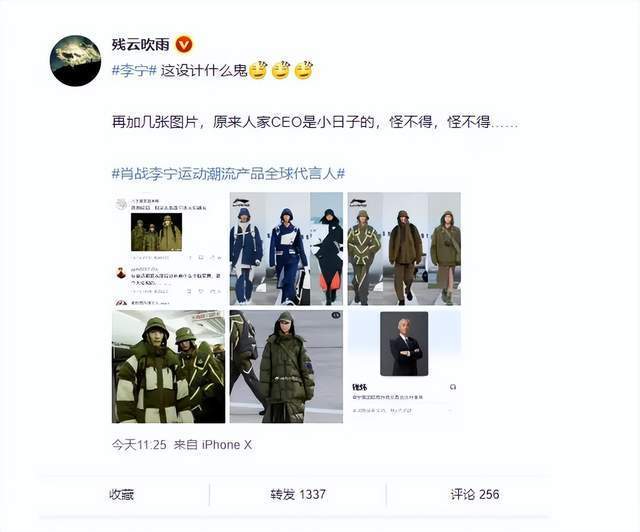Screen dimensions: 640x532
Task: Open the #李宁# hashtag
Action: [x=135, y=71]
